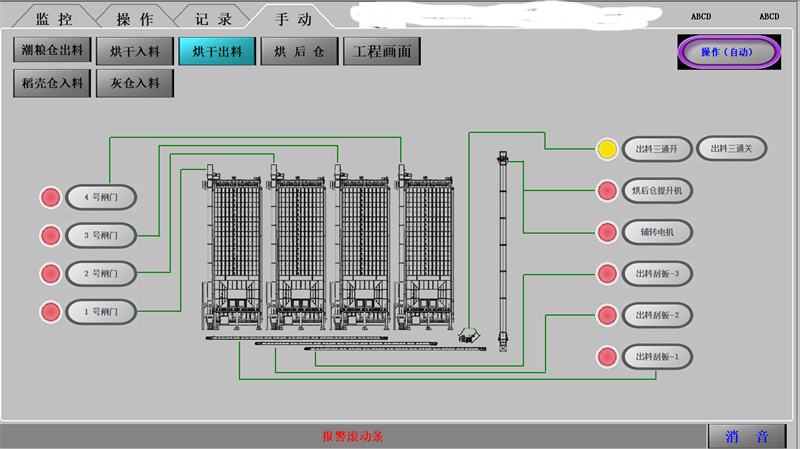Click the small hopper icon beside the elevator
This screenshot has height=449, width=800.
pyautogui.click(x=468, y=337)
